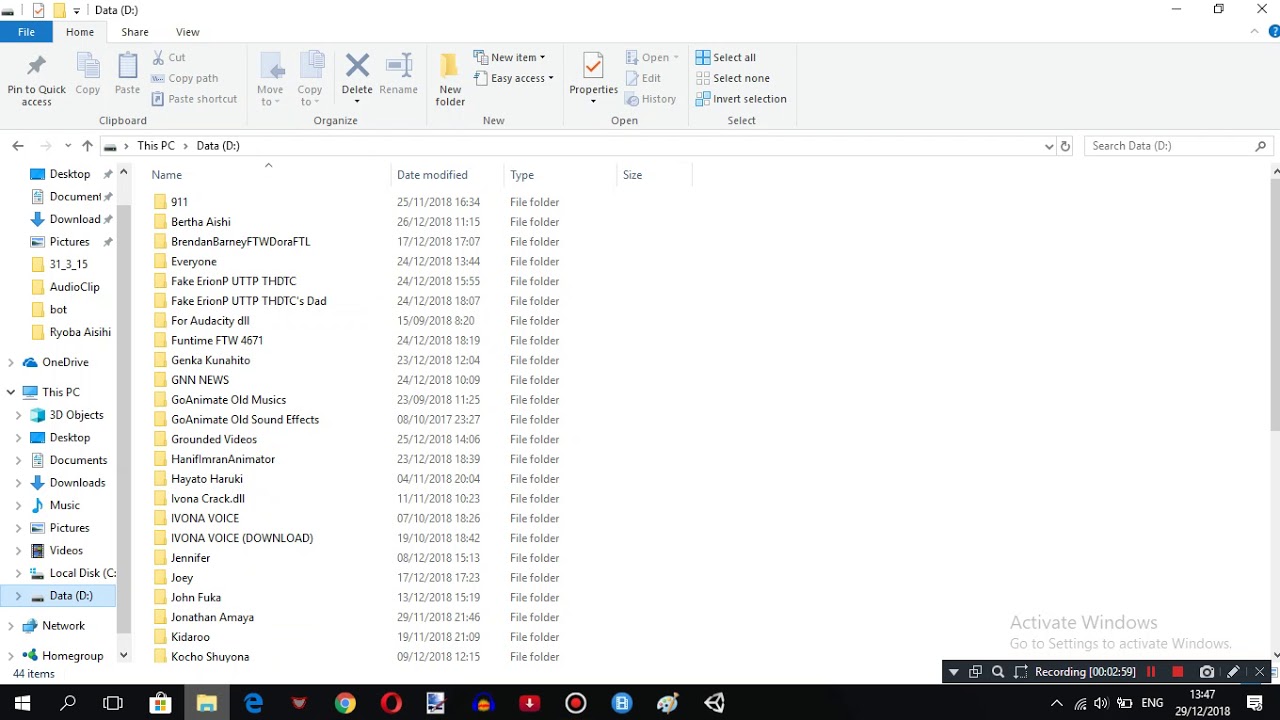
Task: Select the Grounded Videos folder
Action: pyautogui.click(x=213, y=439)
